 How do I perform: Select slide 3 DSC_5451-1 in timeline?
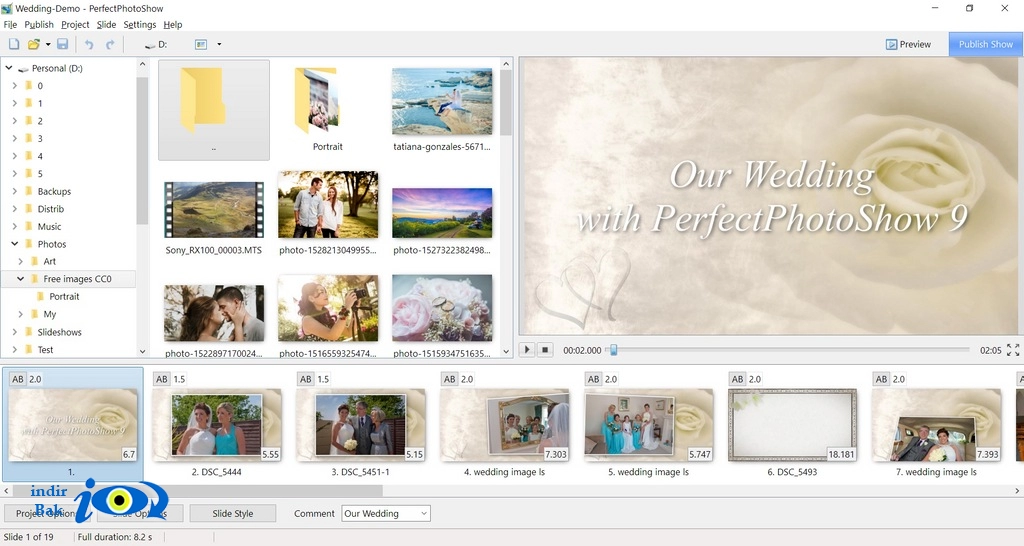[x=360, y=425]
